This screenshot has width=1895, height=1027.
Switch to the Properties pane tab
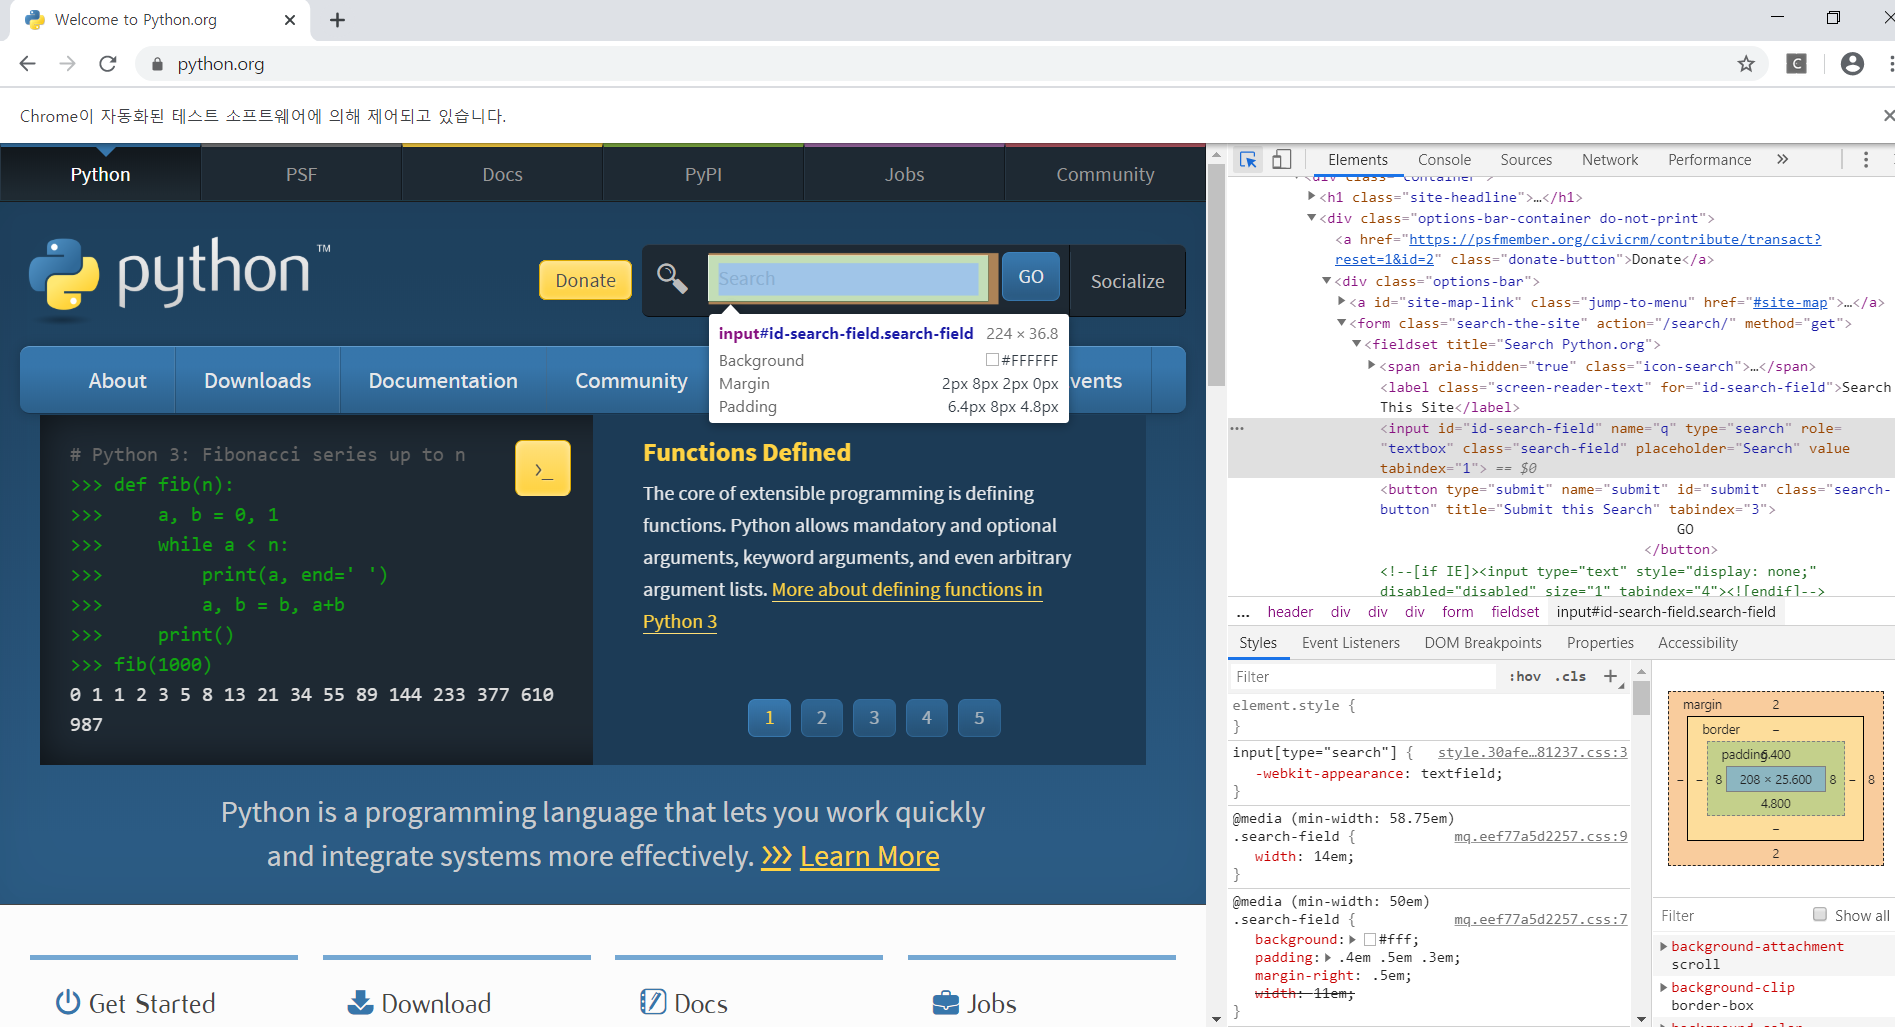tap(1600, 643)
